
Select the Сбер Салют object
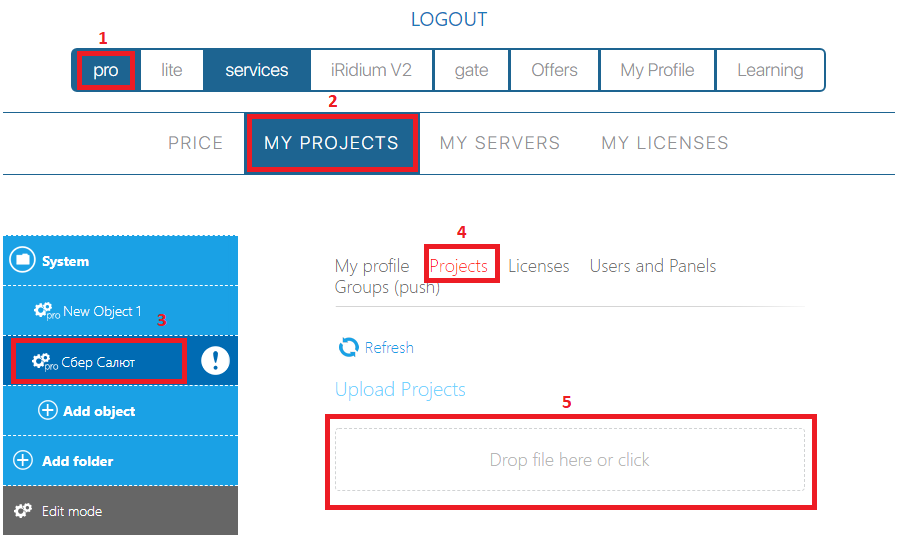98,361
